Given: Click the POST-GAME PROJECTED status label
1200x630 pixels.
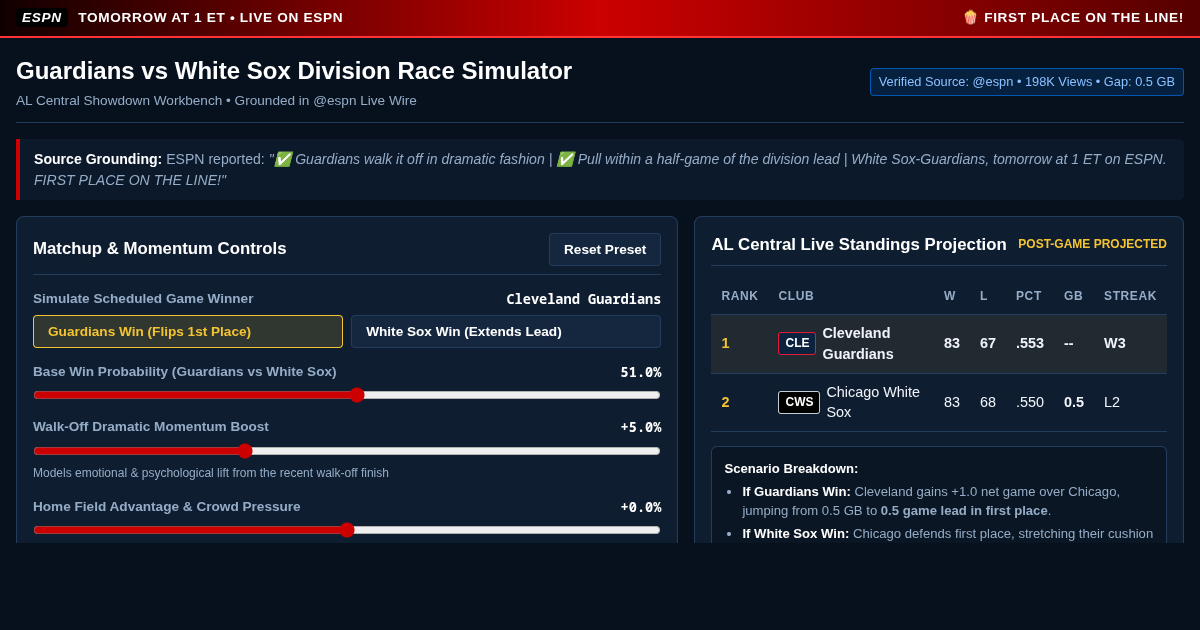Looking at the screenshot, I should click(x=1092, y=244).
